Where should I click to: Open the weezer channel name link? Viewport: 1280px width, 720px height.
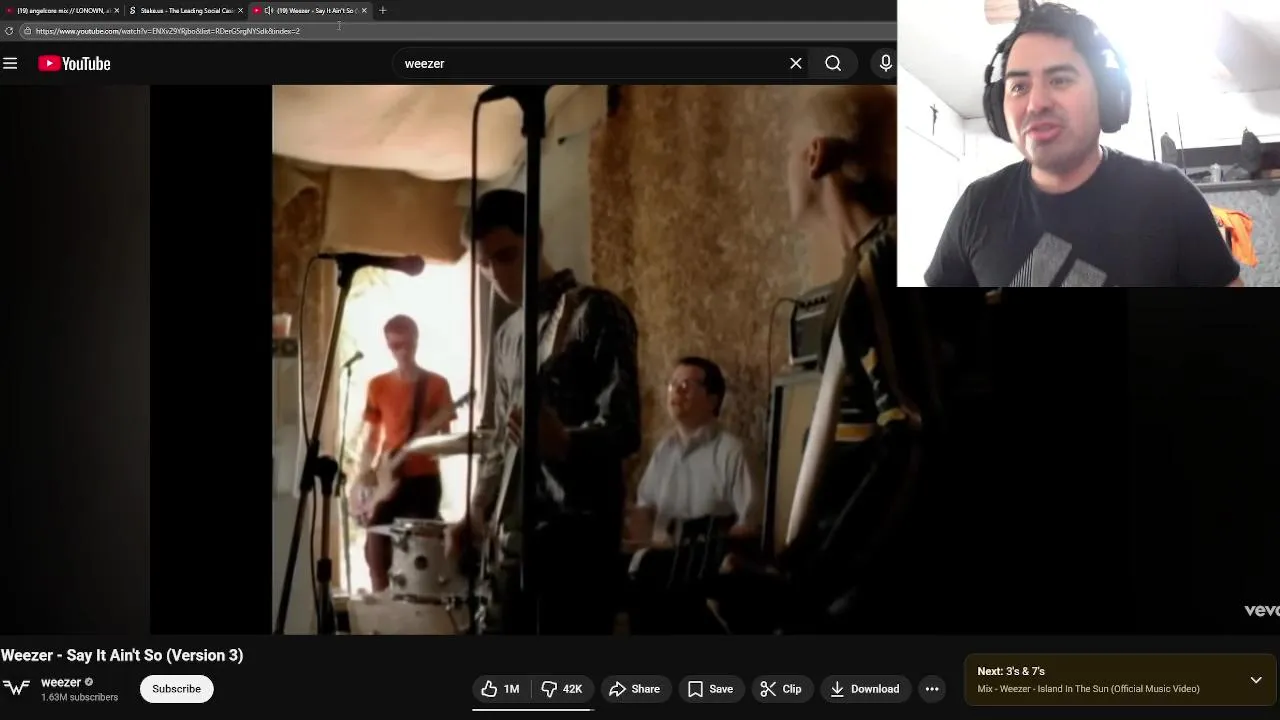[61, 682]
